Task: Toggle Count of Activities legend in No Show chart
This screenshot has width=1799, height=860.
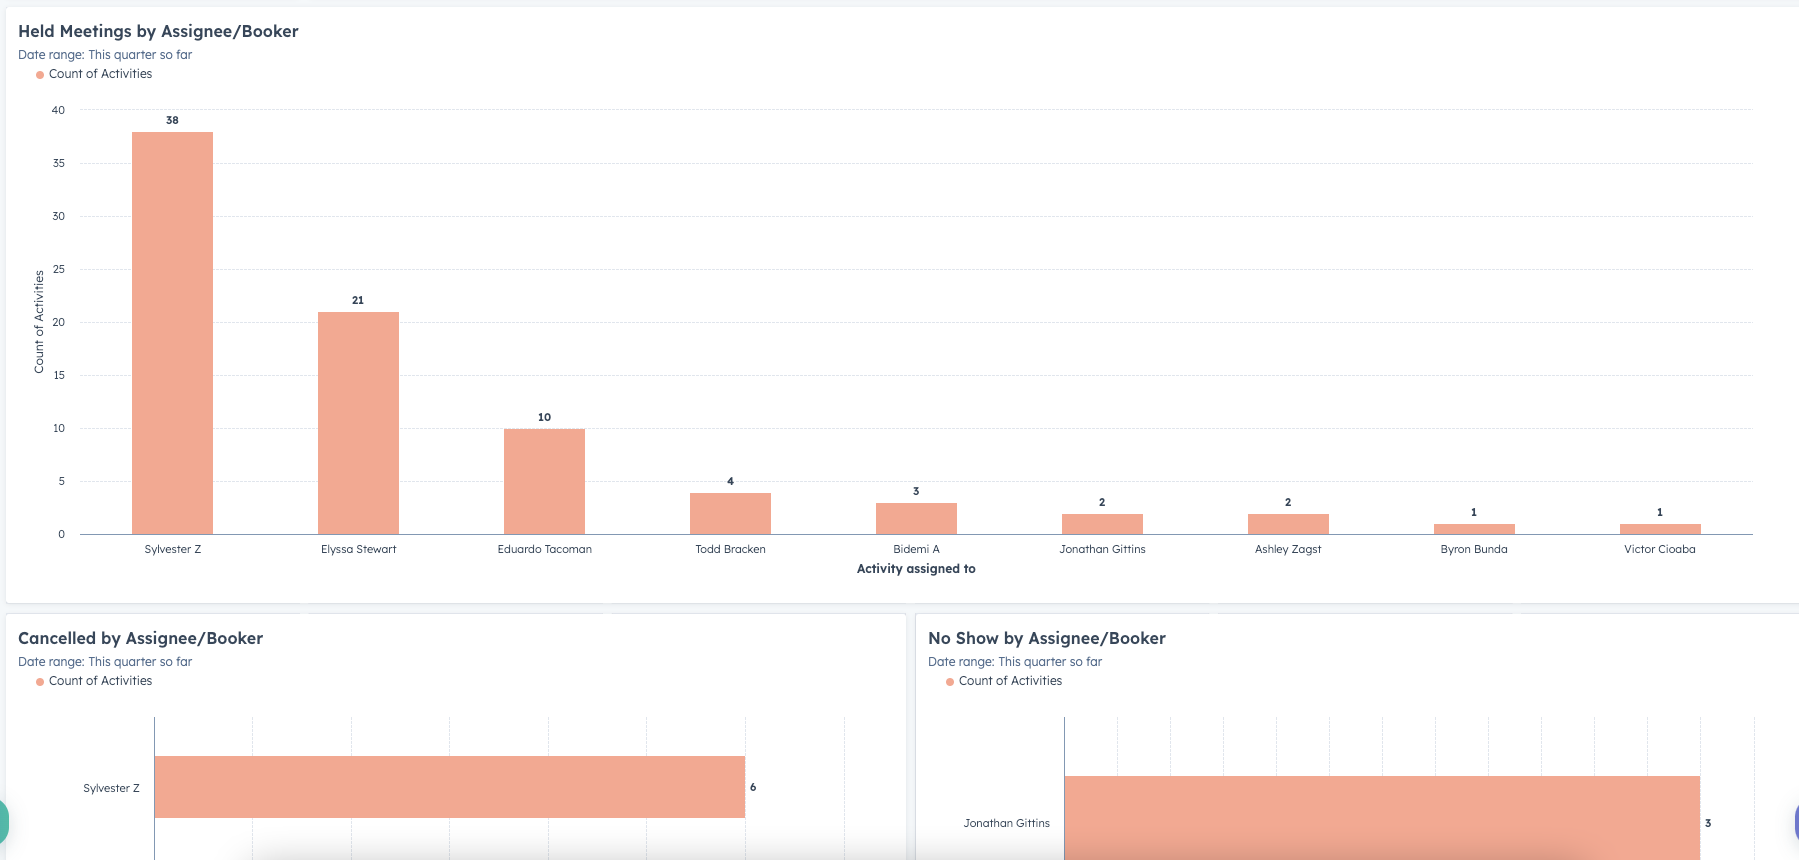Action: pos(1010,681)
